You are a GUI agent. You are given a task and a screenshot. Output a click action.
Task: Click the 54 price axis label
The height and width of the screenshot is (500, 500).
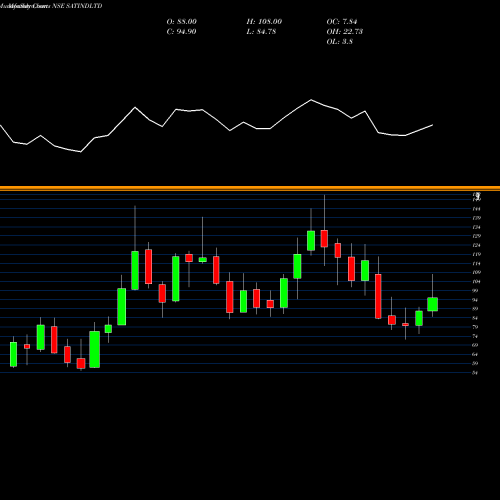(x=475, y=373)
